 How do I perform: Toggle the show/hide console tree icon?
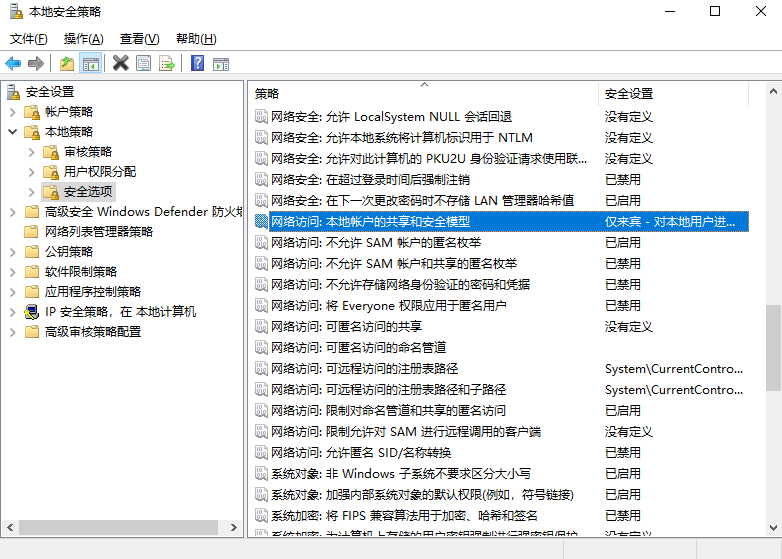(x=91, y=64)
